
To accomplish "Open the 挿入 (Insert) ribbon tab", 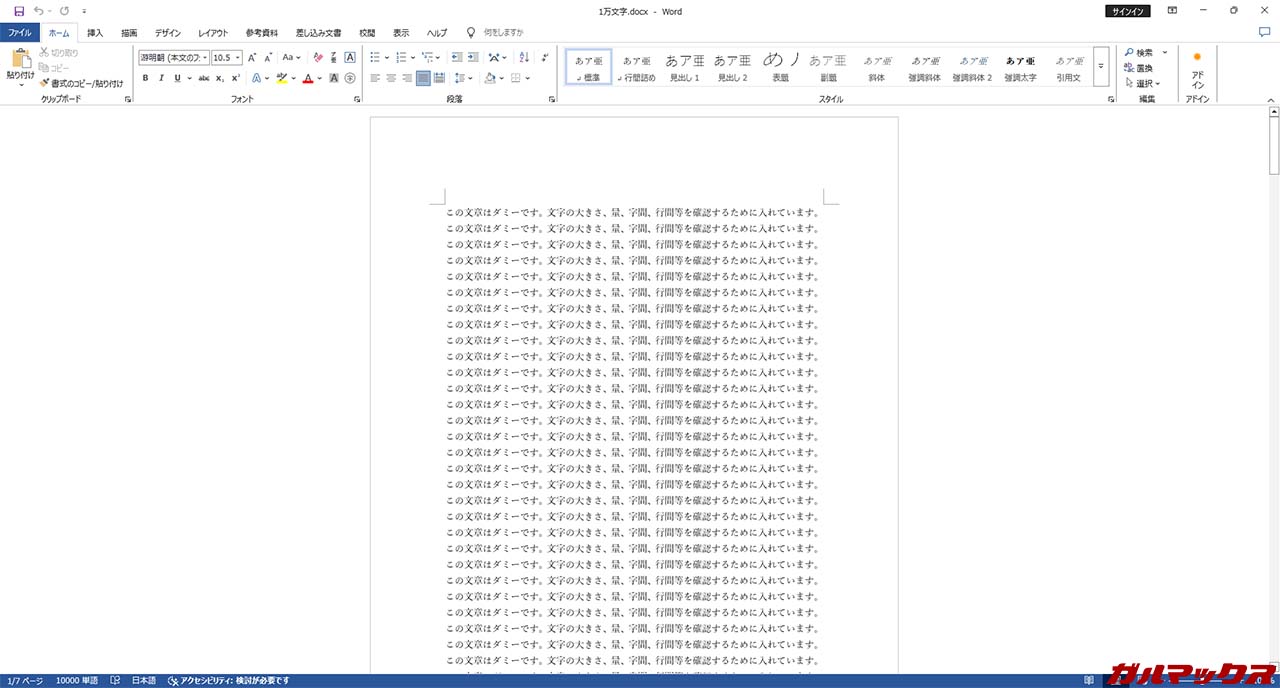I will 95,33.
